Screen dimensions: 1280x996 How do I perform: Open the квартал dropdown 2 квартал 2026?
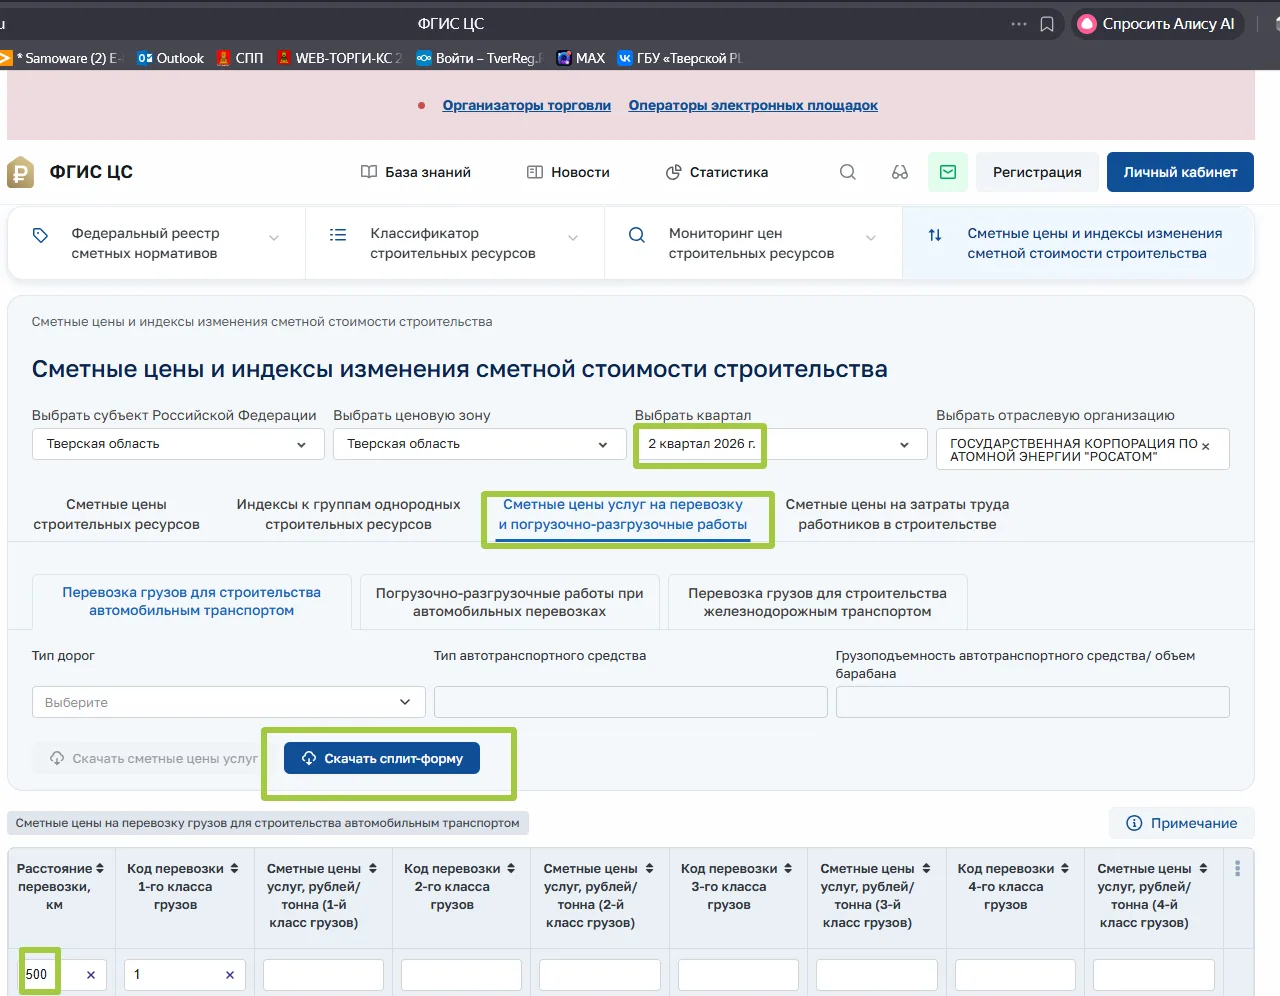tap(781, 444)
